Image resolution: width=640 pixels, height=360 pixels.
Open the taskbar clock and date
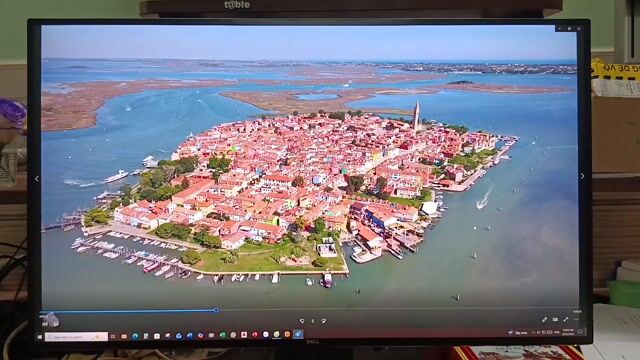568,332
